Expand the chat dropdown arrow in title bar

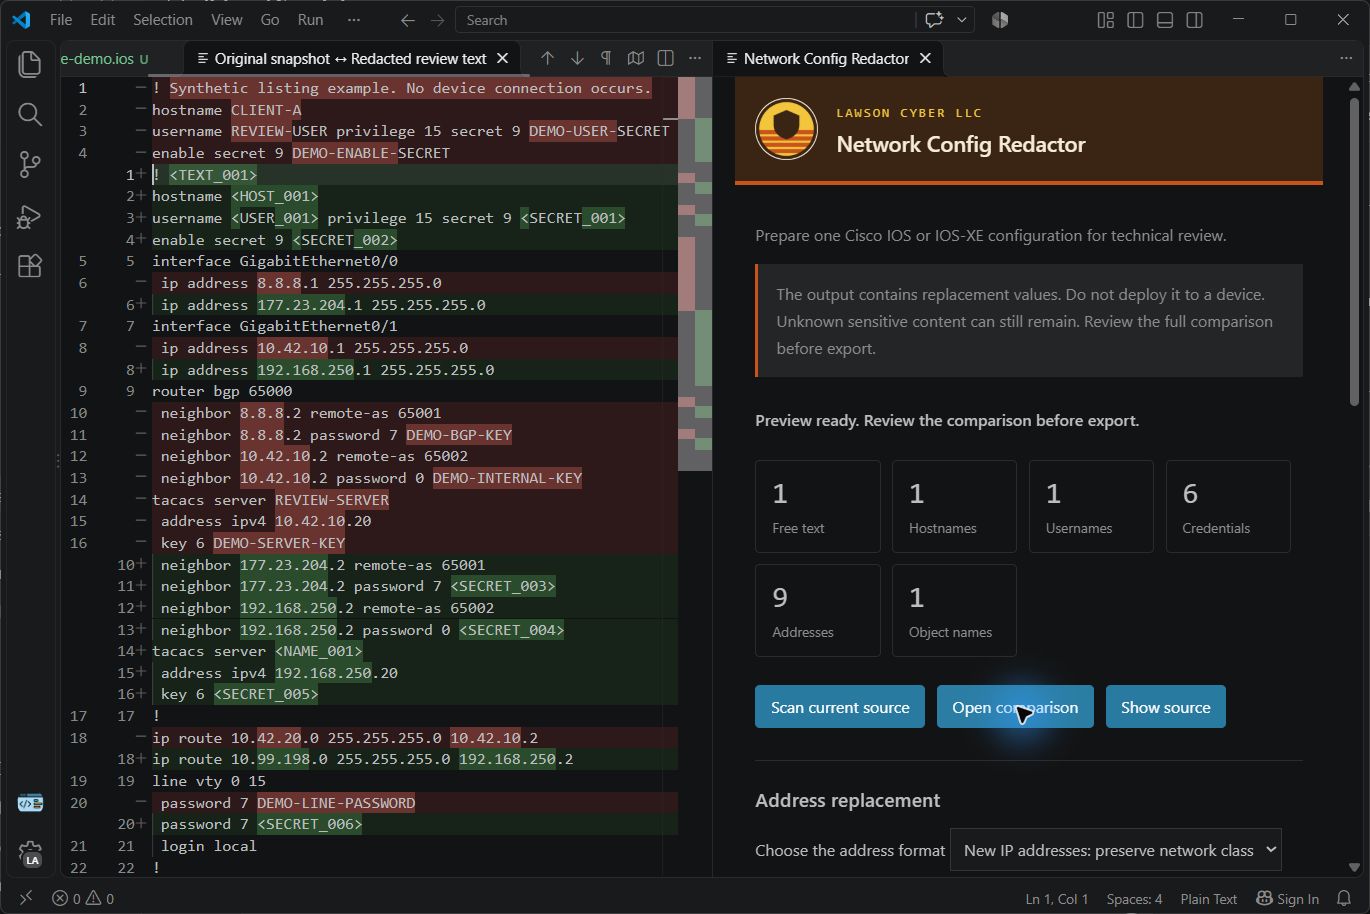(962, 20)
